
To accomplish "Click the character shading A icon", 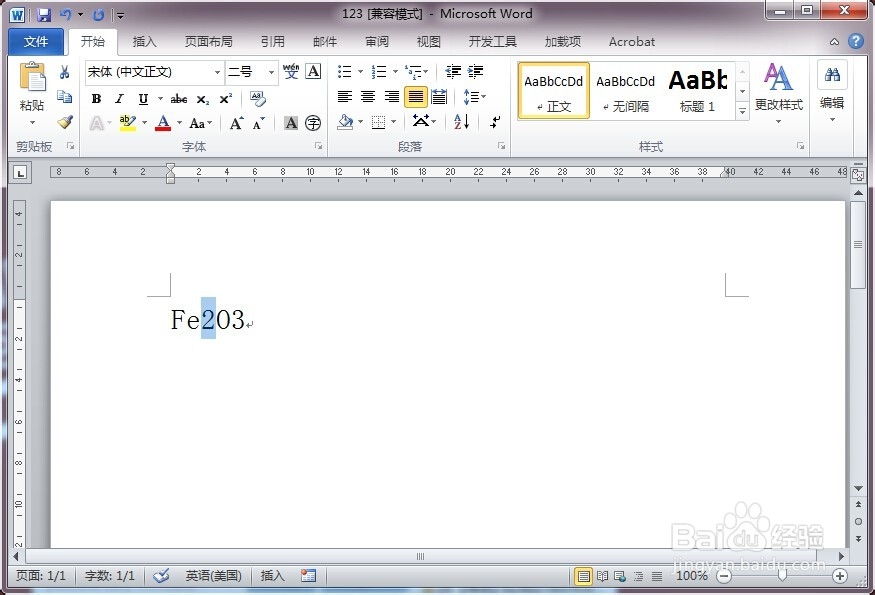I will (291, 123).
